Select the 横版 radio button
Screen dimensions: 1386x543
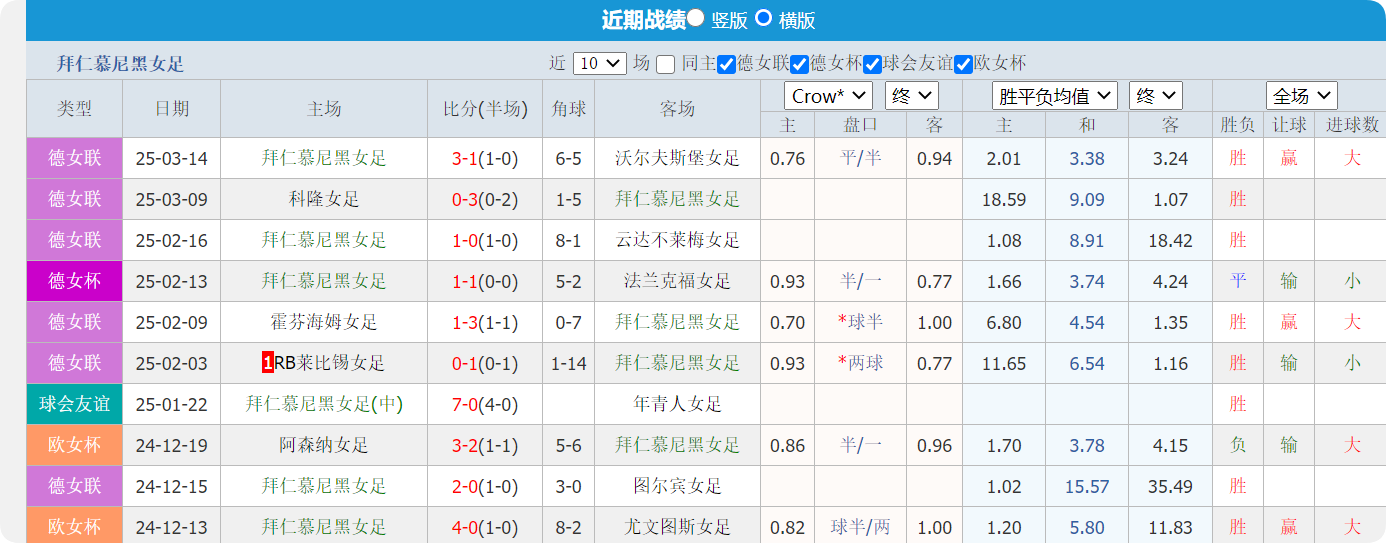tap(763, 18)
